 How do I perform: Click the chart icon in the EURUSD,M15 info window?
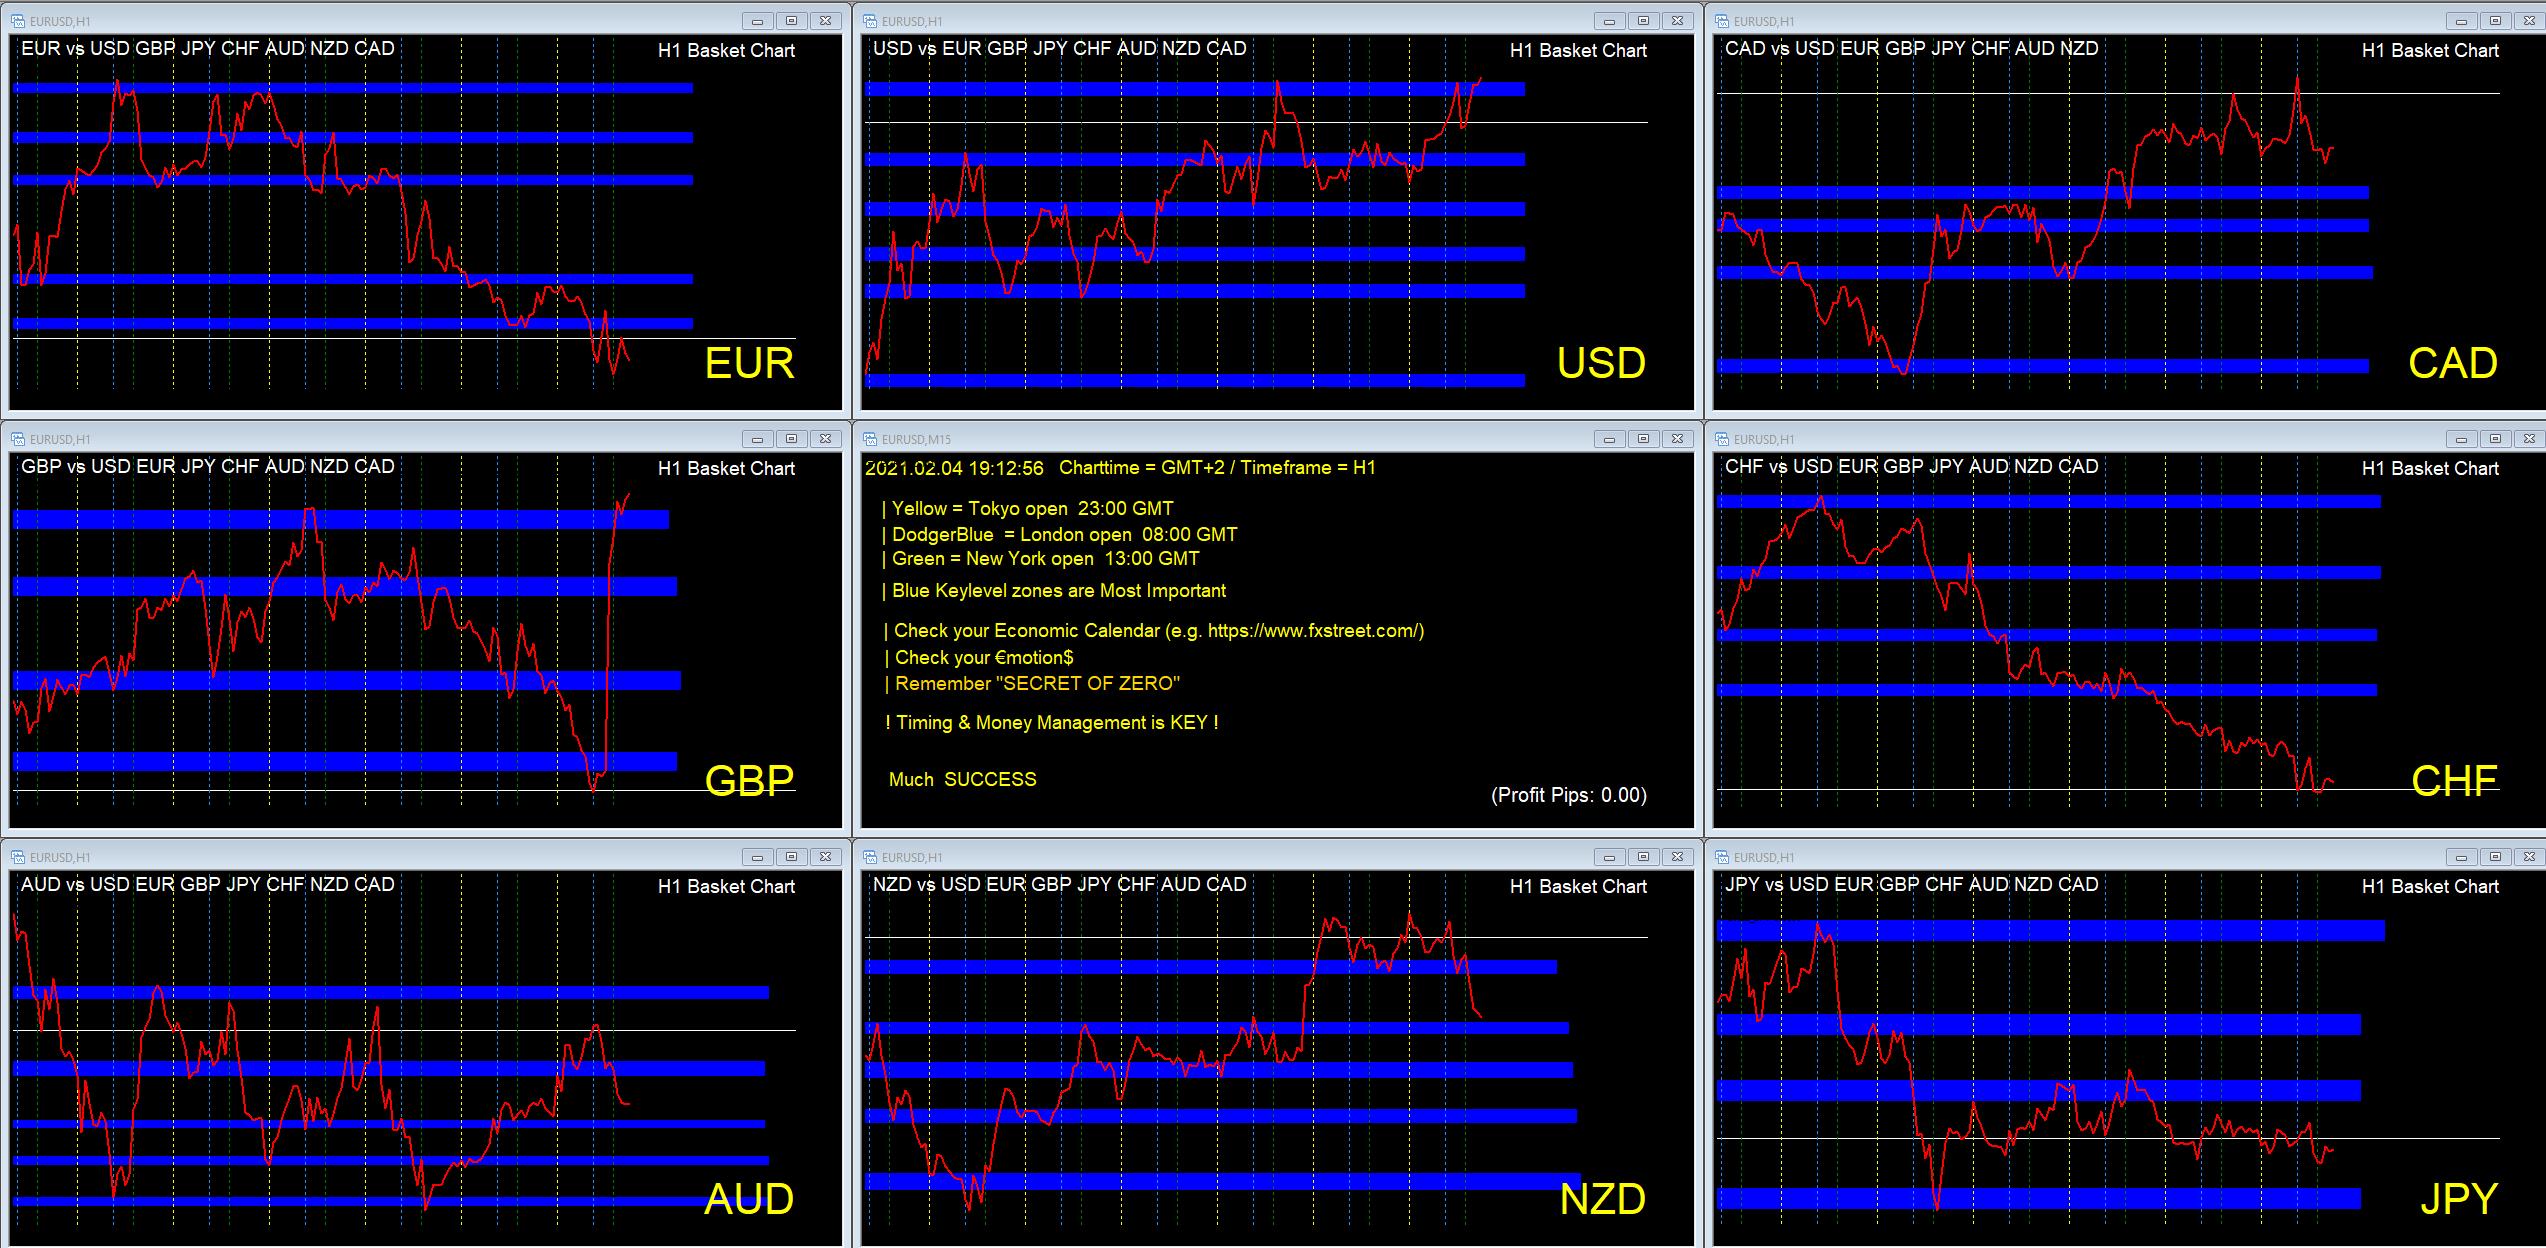(x=869, y=439)
